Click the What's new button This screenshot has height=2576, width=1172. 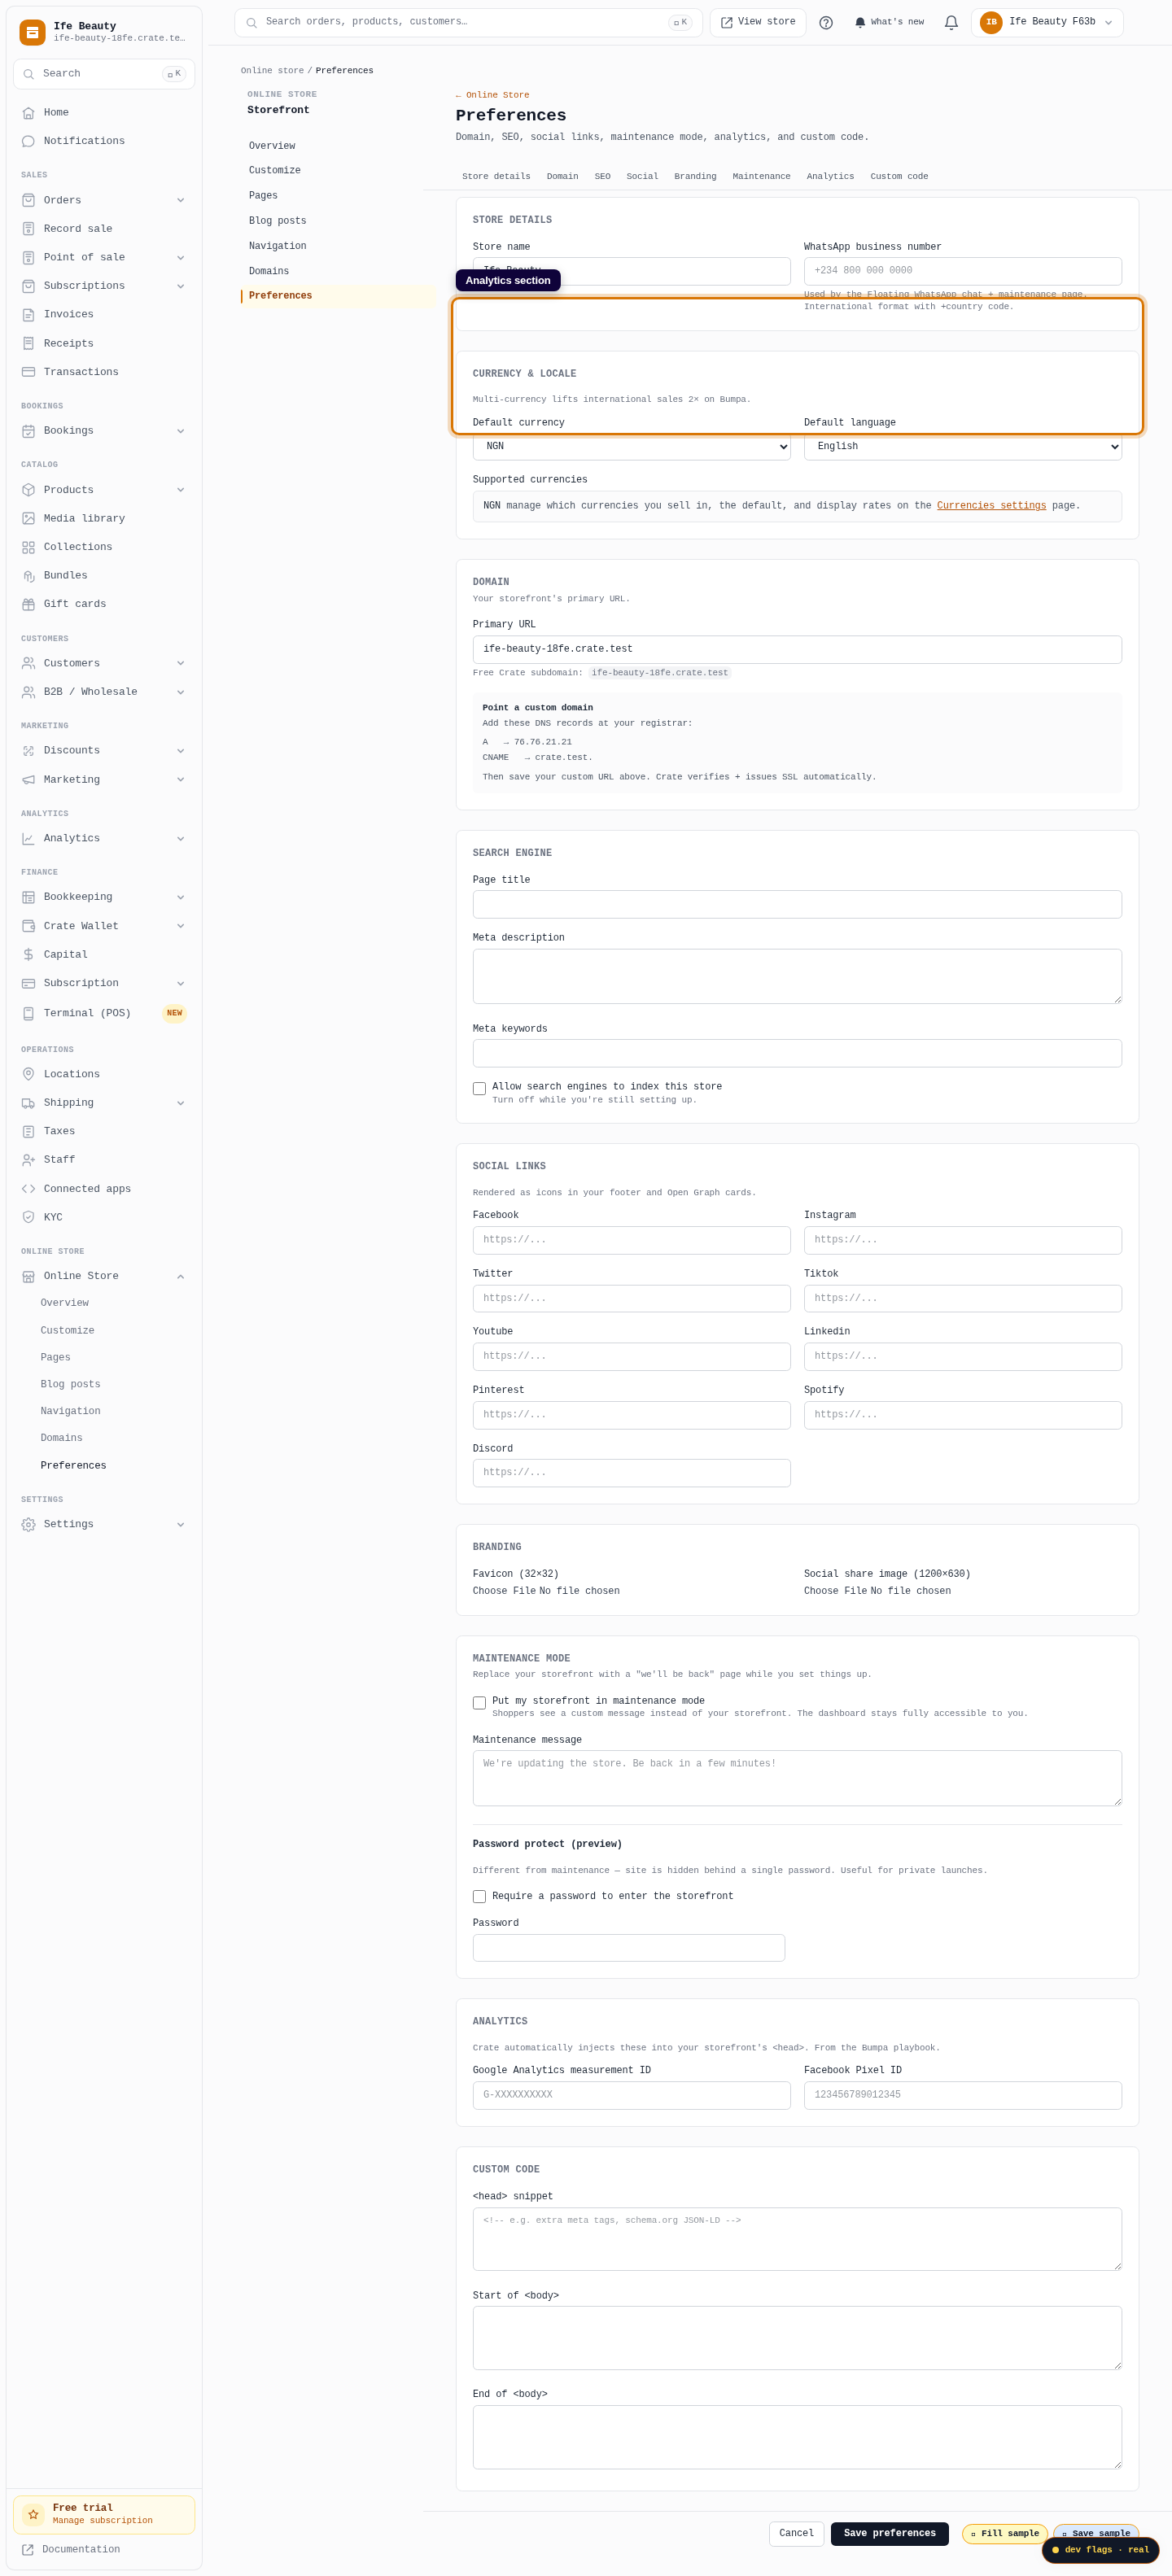[889, 22]
